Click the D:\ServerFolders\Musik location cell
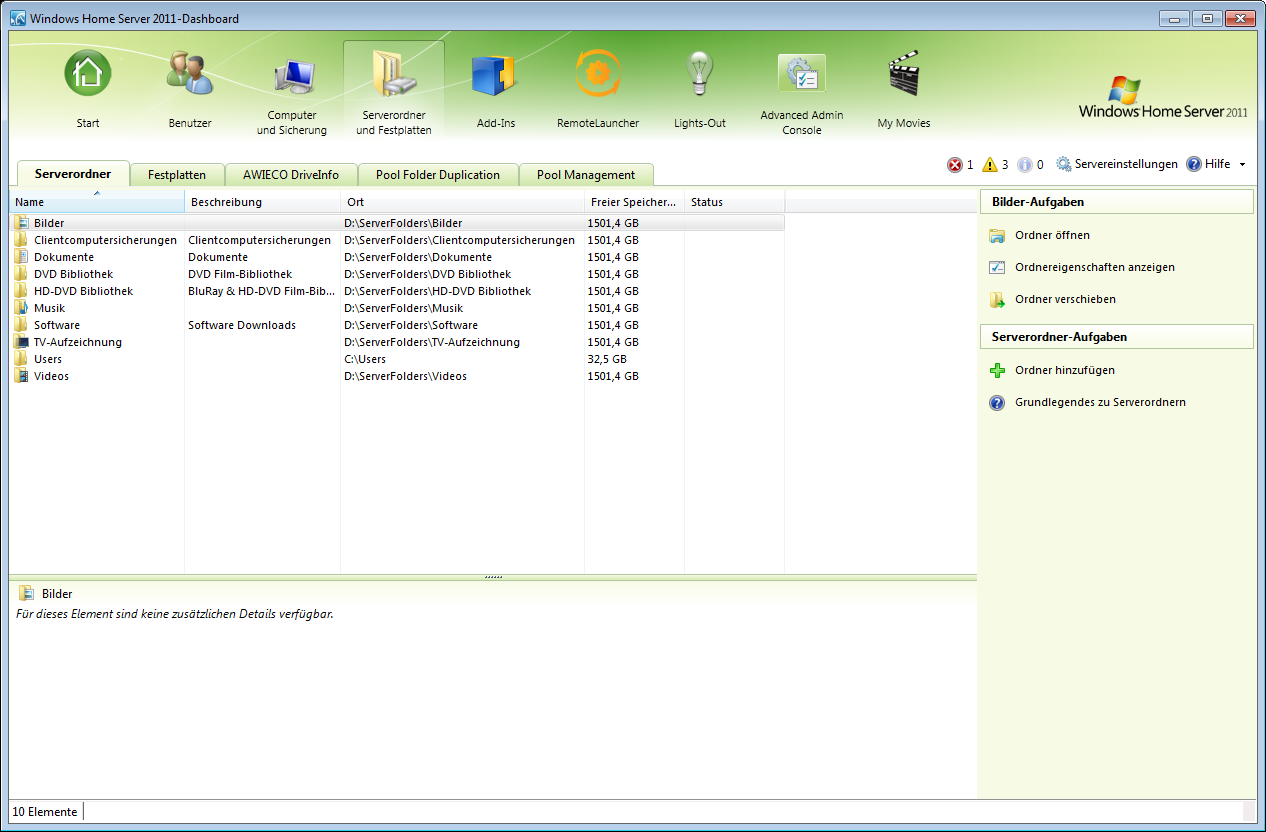Viewport: 1266px width, 832px height. pos(404,308)
